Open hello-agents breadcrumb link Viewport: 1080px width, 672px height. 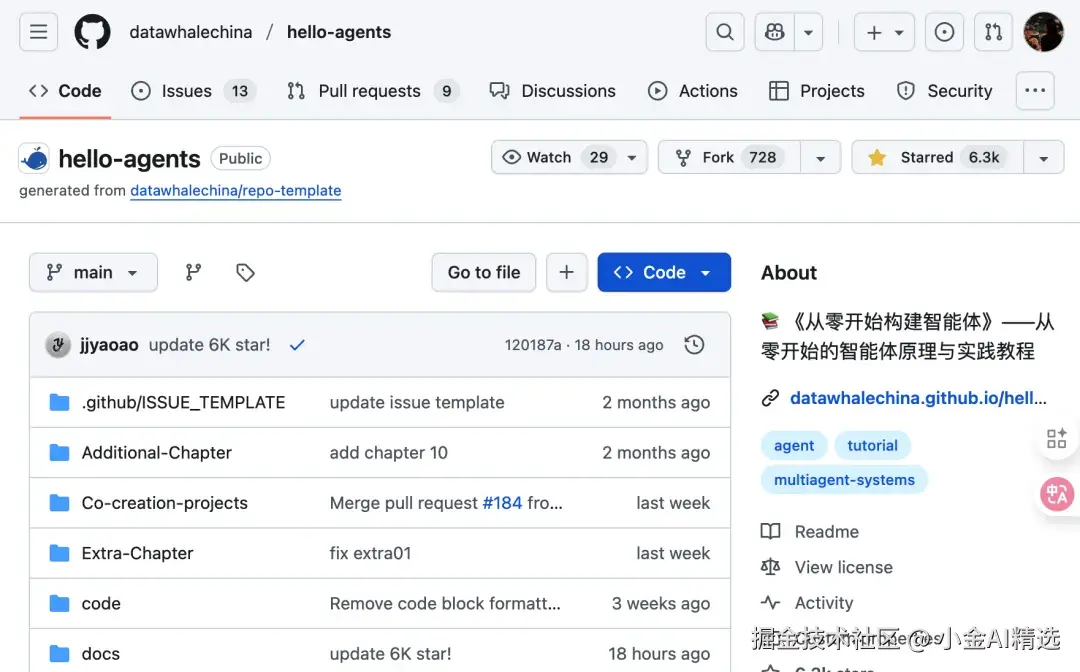click(x=339, y=32)
